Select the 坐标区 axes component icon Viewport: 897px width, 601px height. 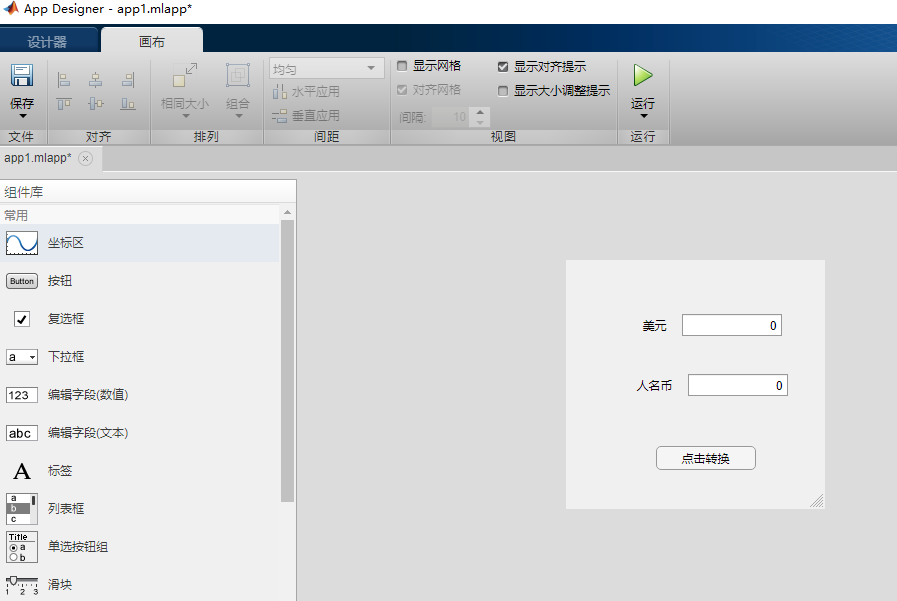(x=22, y=243)
